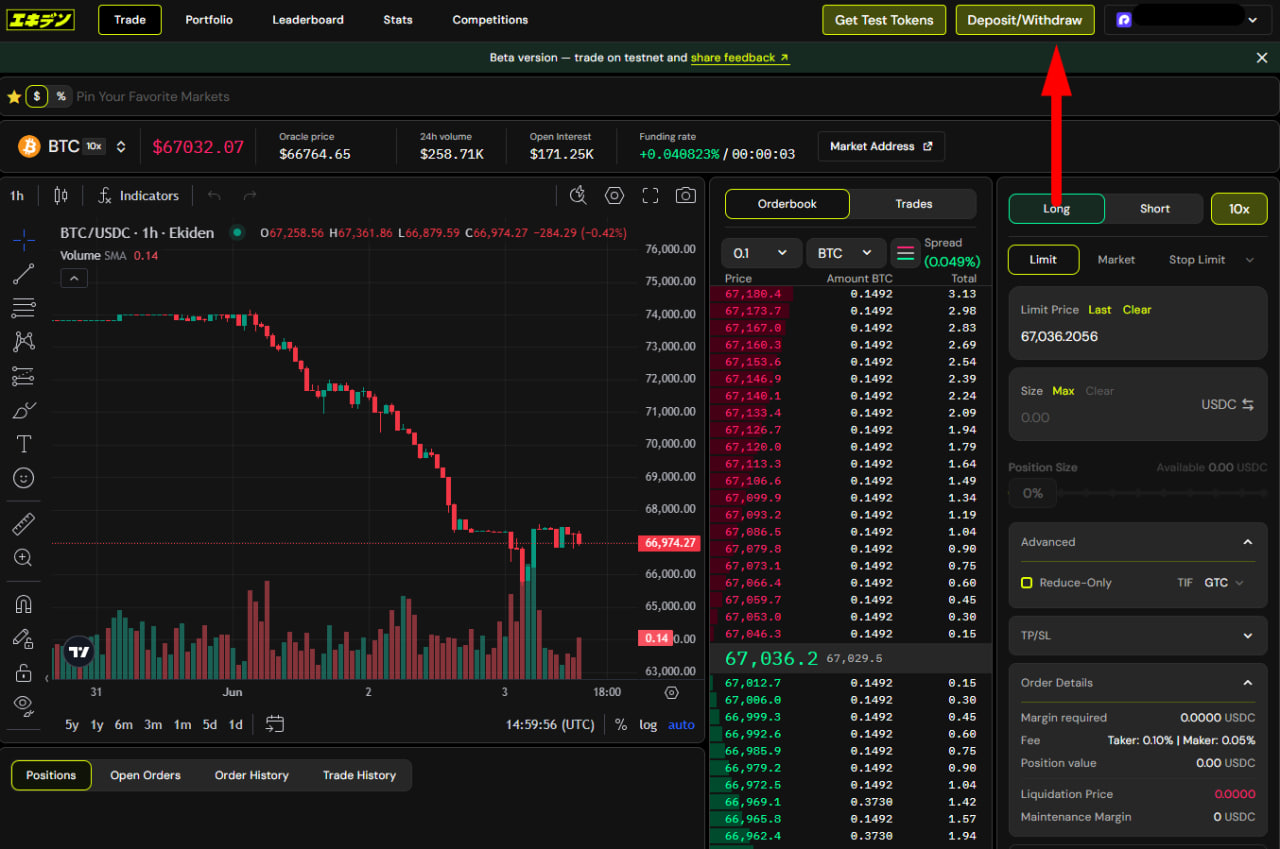Collapse the Advanced section
Viewport: 1280px width, 849px height.
click(1248, 542)
